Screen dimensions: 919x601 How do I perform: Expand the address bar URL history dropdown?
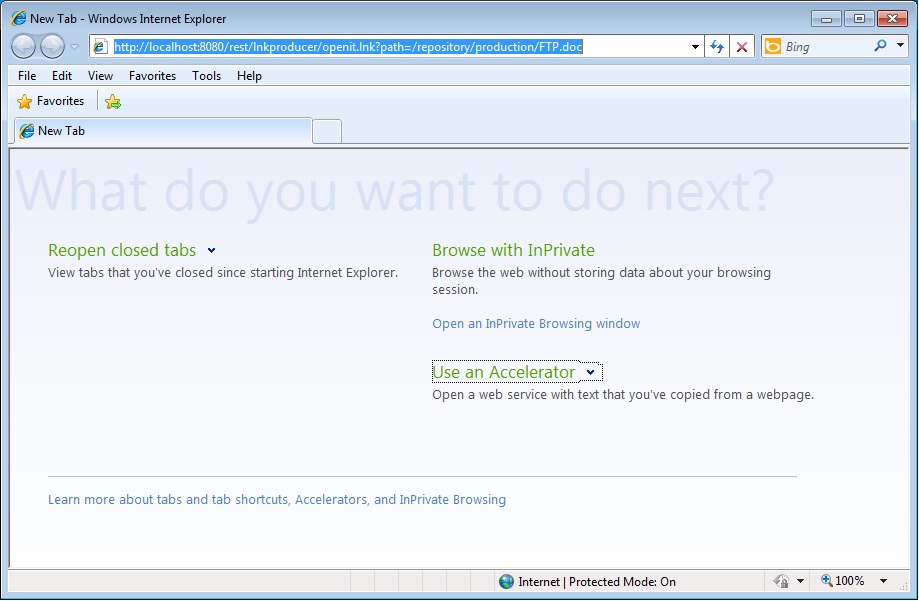coord(695,47)
